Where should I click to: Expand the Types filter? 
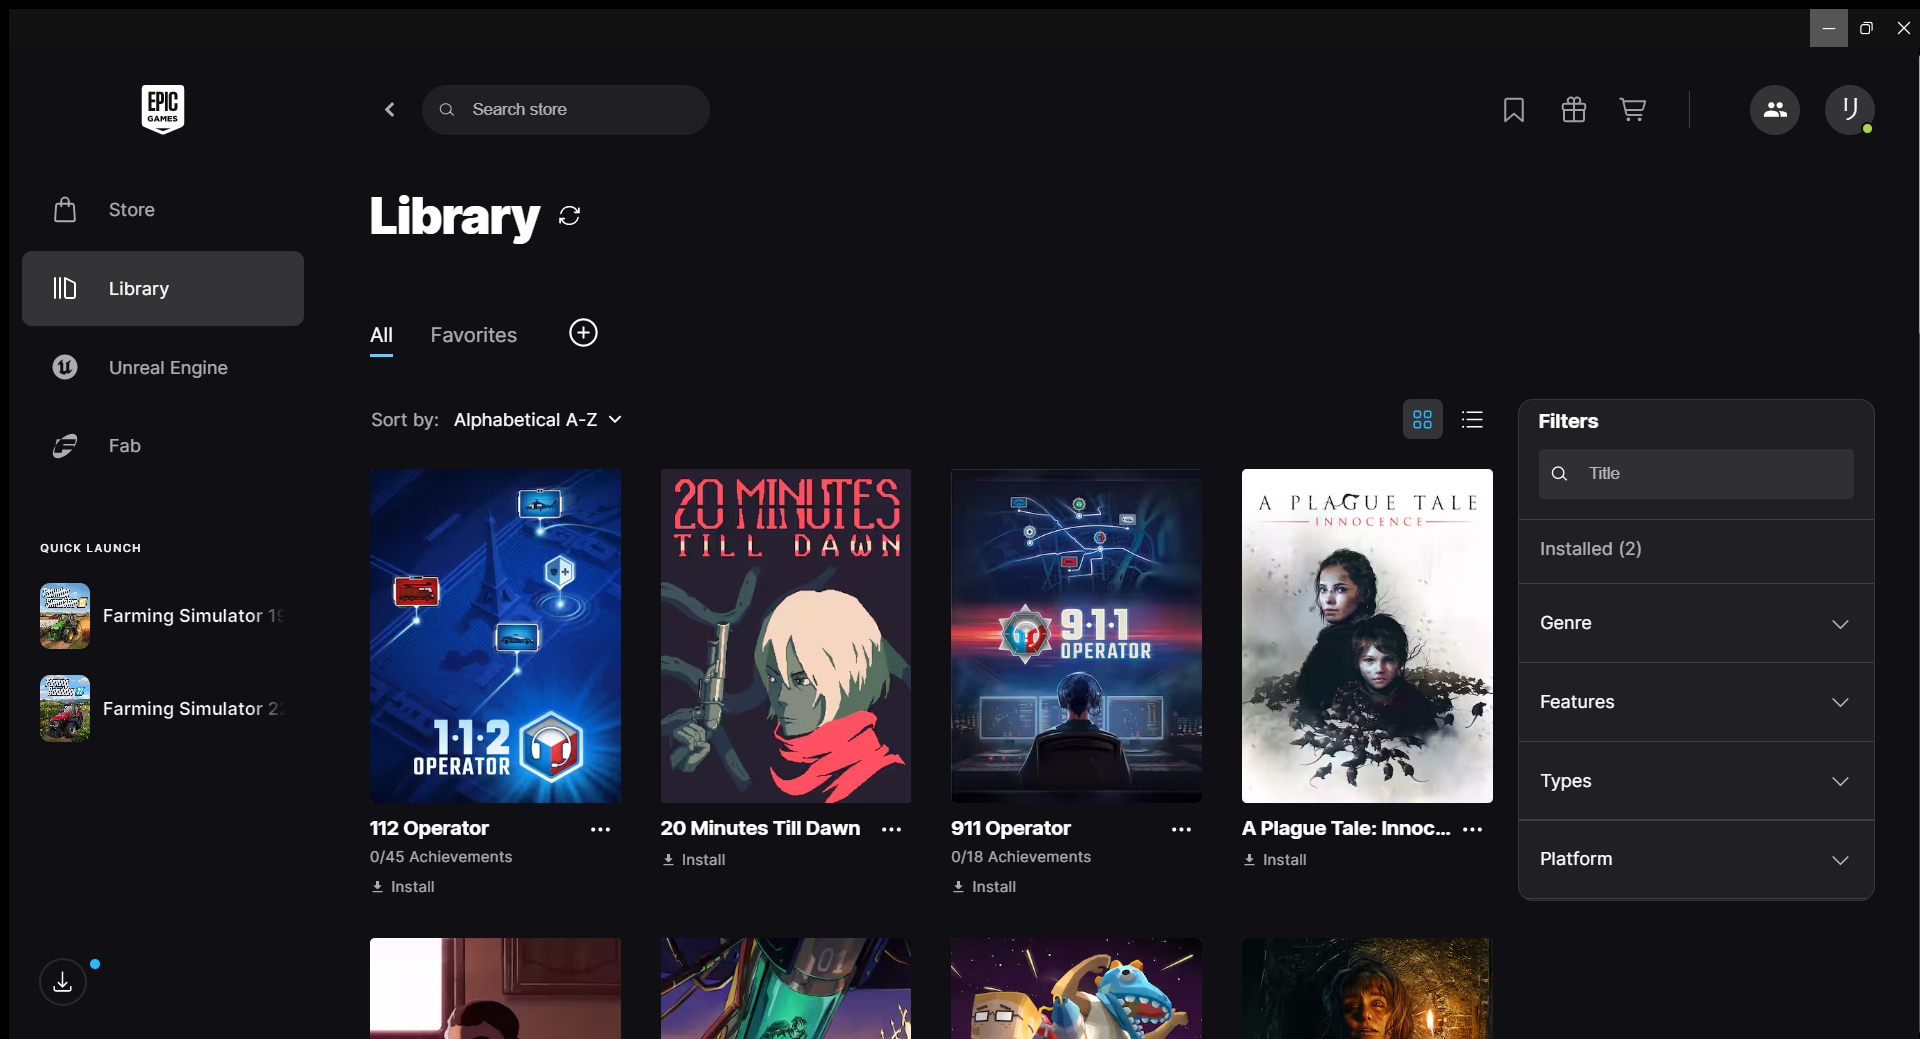pos(1696,781)
